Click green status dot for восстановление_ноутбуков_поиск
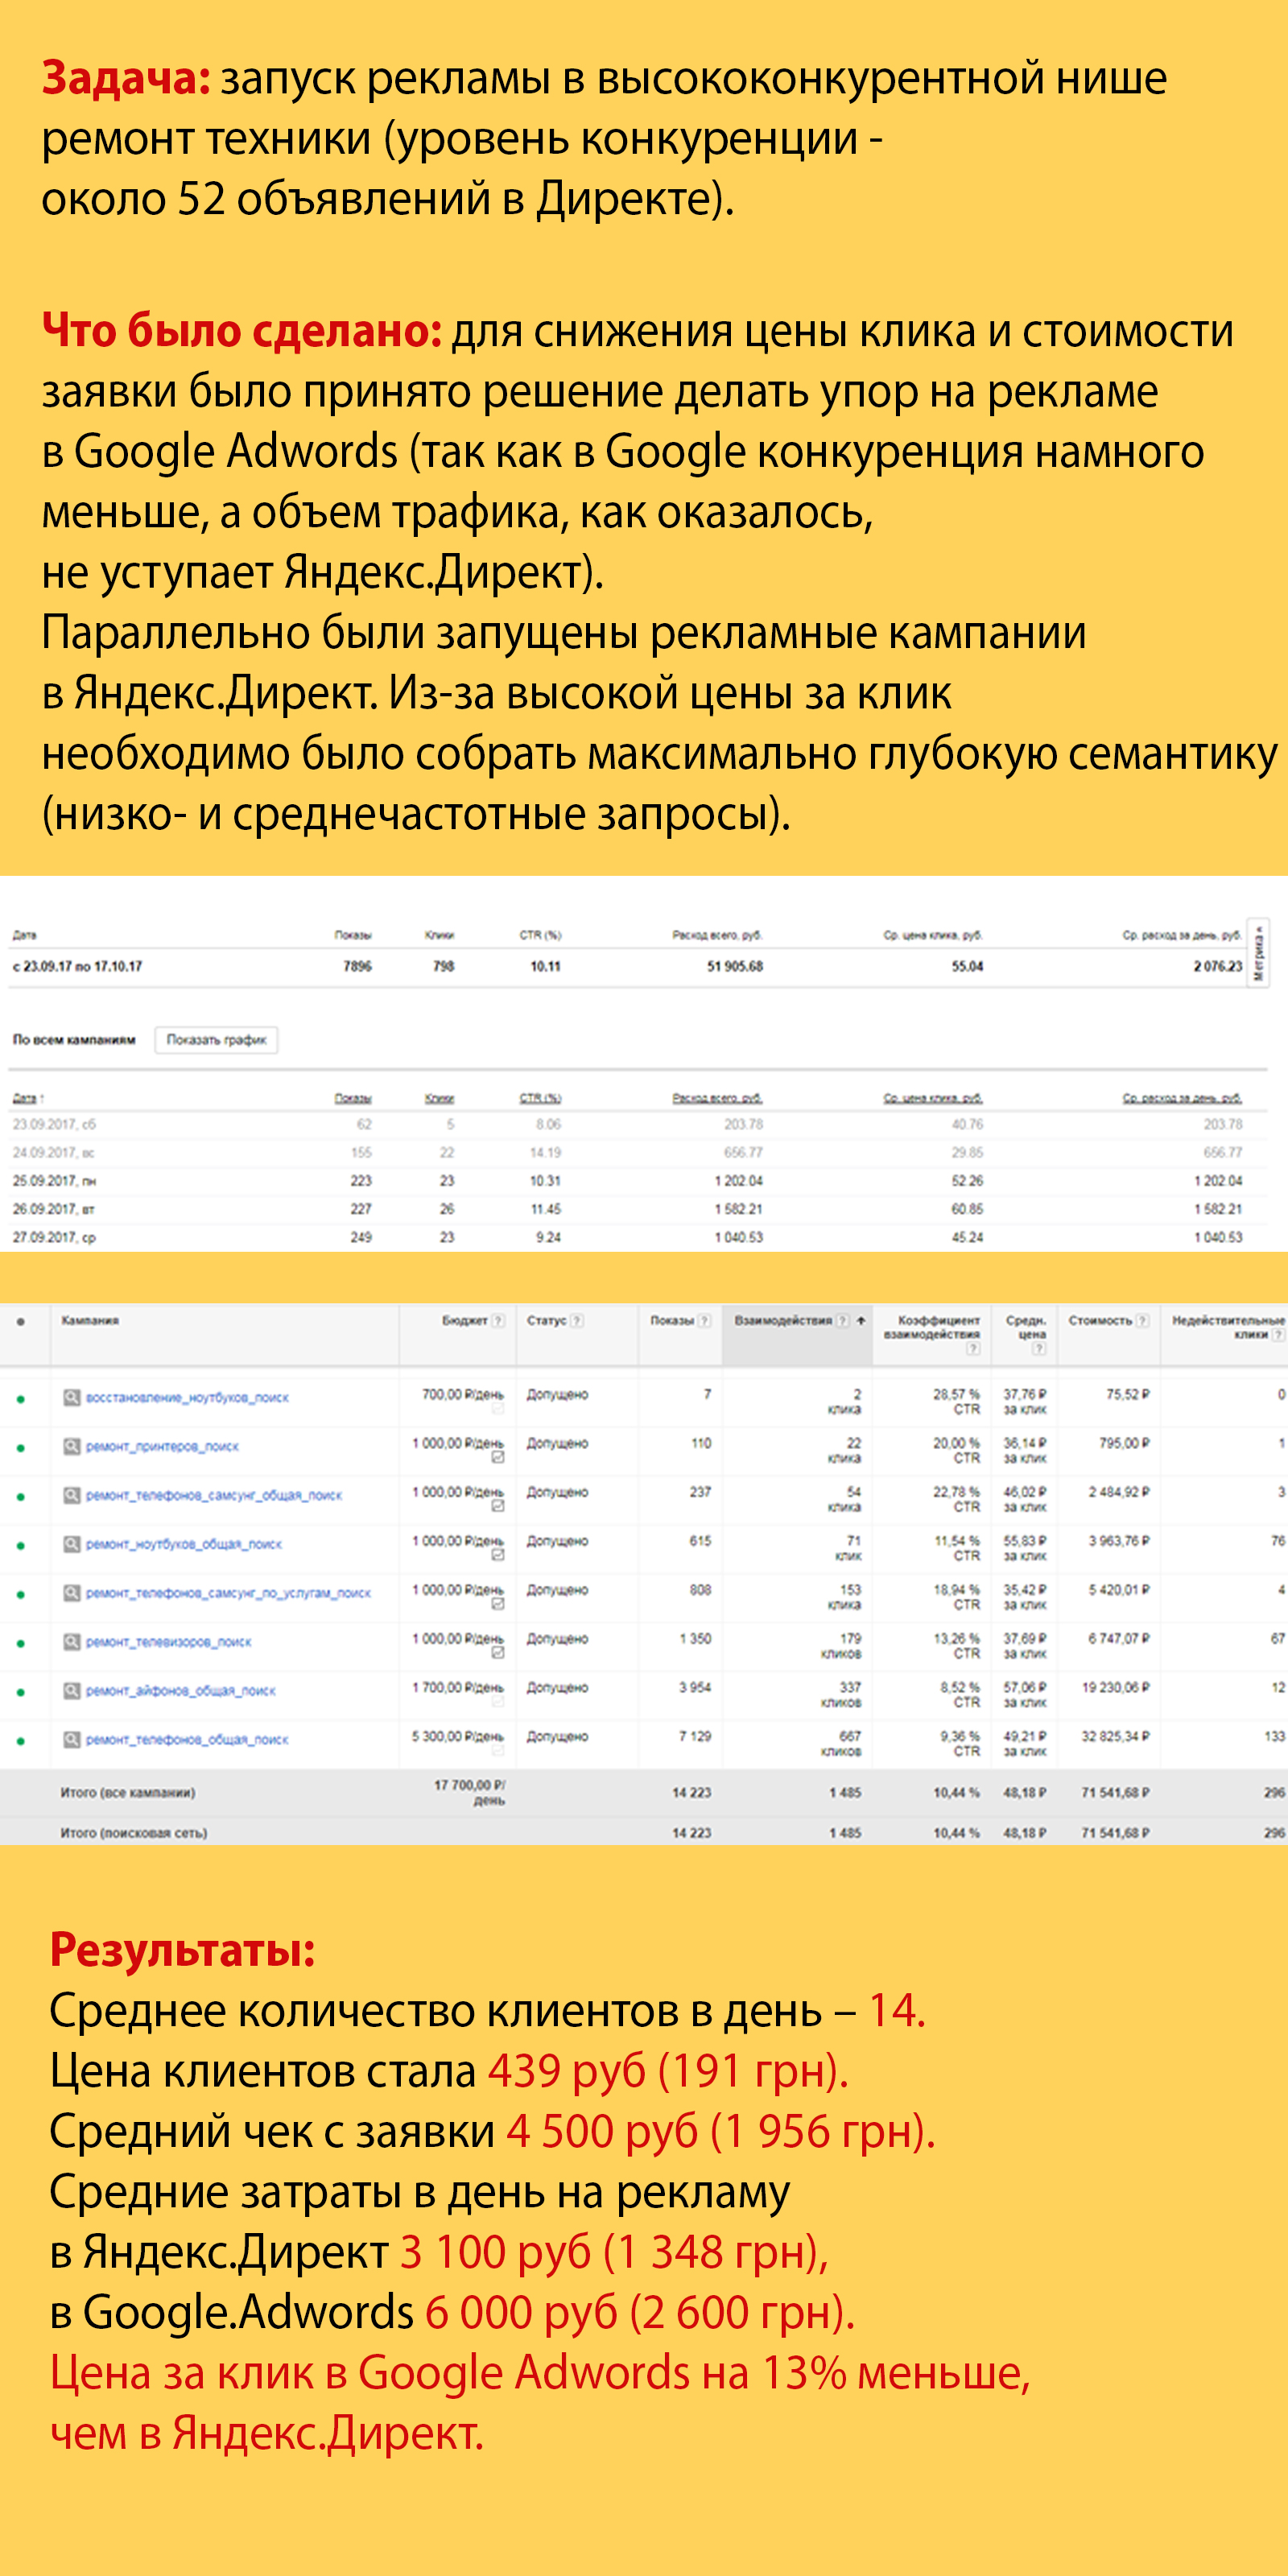This screenshot has width=1288, height=2576. [x=20, y=1399]
